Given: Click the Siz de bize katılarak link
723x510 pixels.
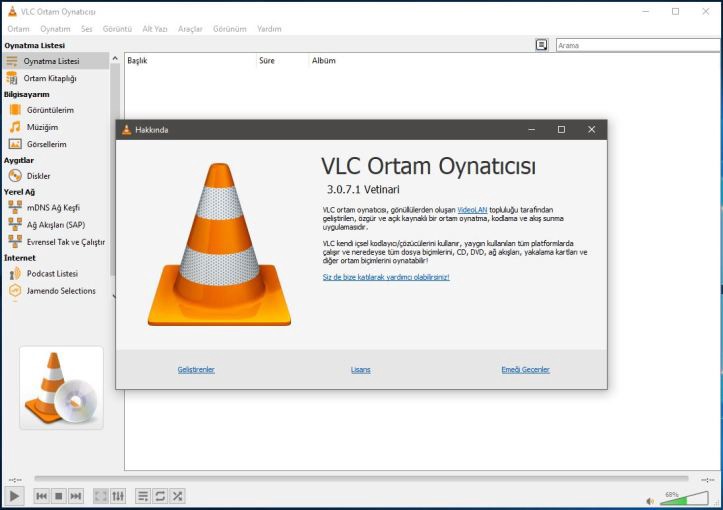Looking at the screenshot, I should coord(386,277).
